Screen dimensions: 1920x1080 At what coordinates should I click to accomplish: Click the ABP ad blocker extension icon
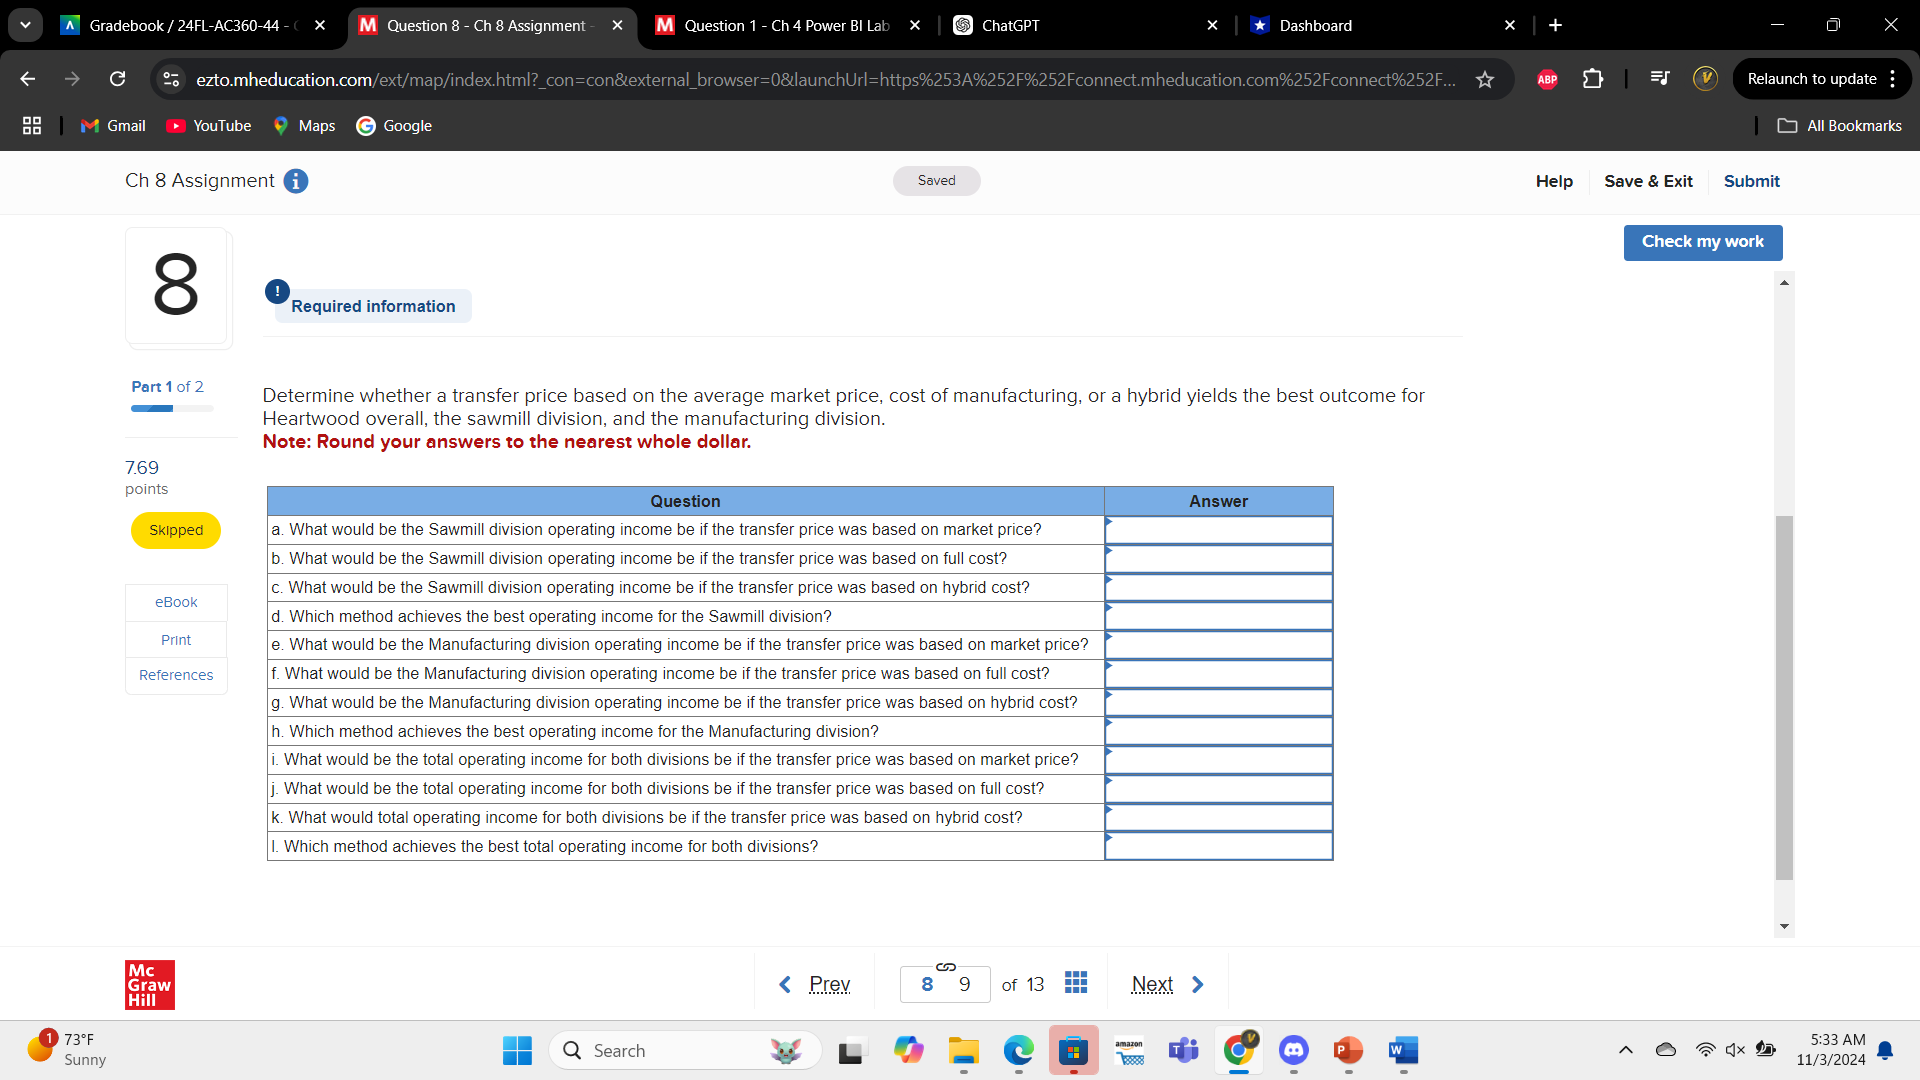1547,79
